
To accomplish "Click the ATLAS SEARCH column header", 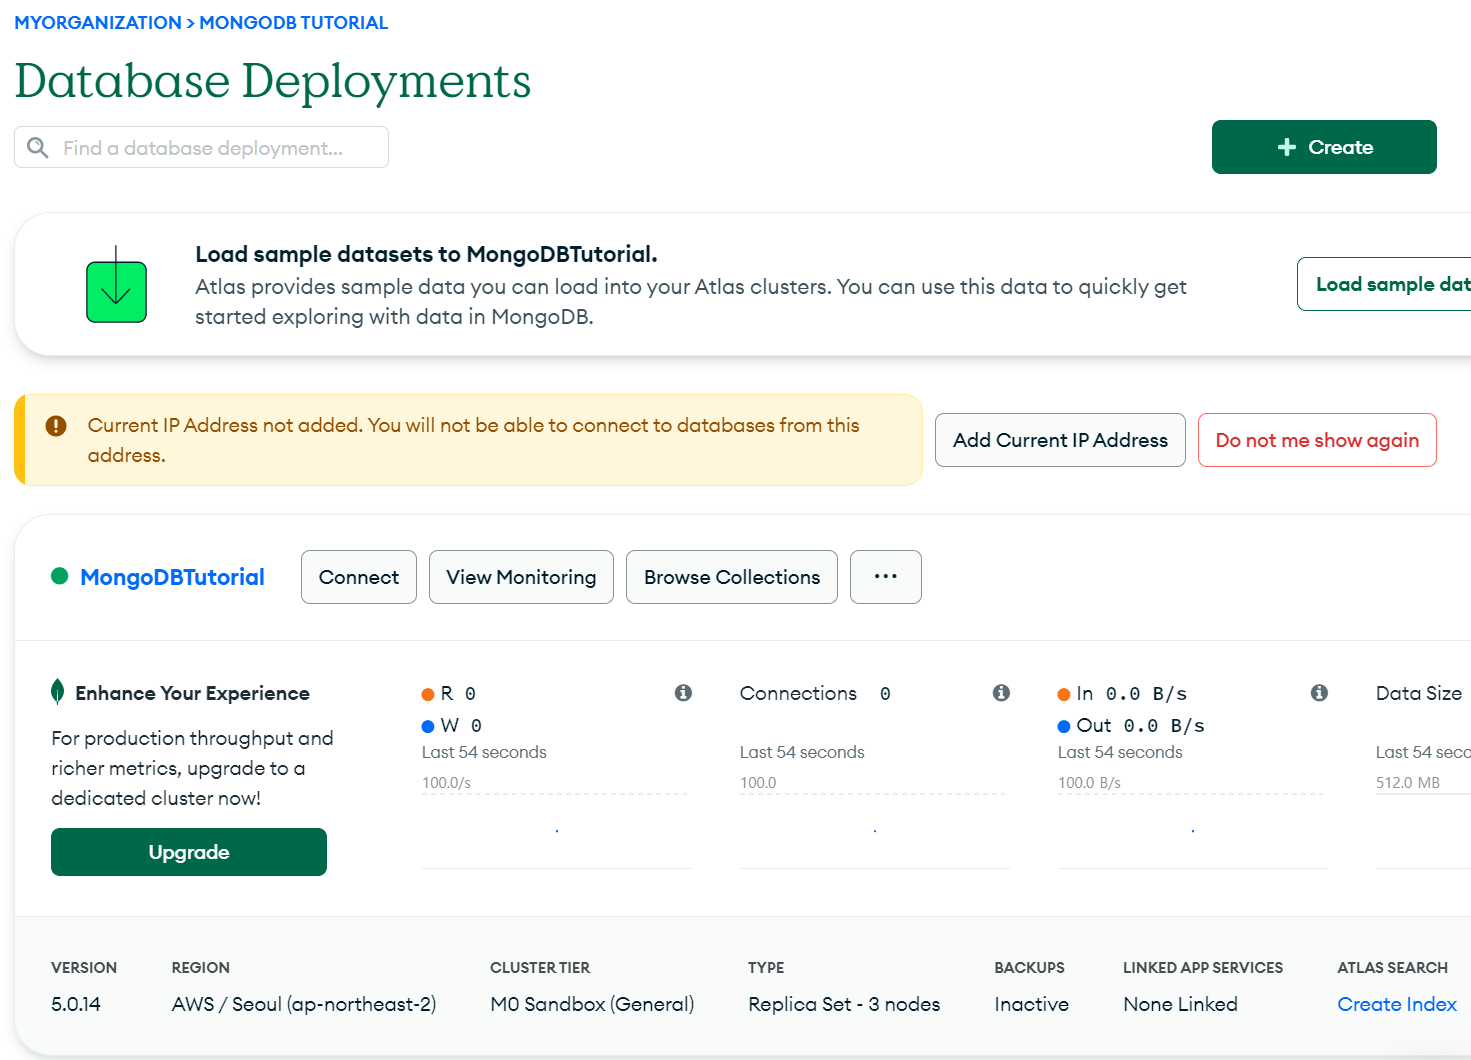I will click(x=1392, y=968).
